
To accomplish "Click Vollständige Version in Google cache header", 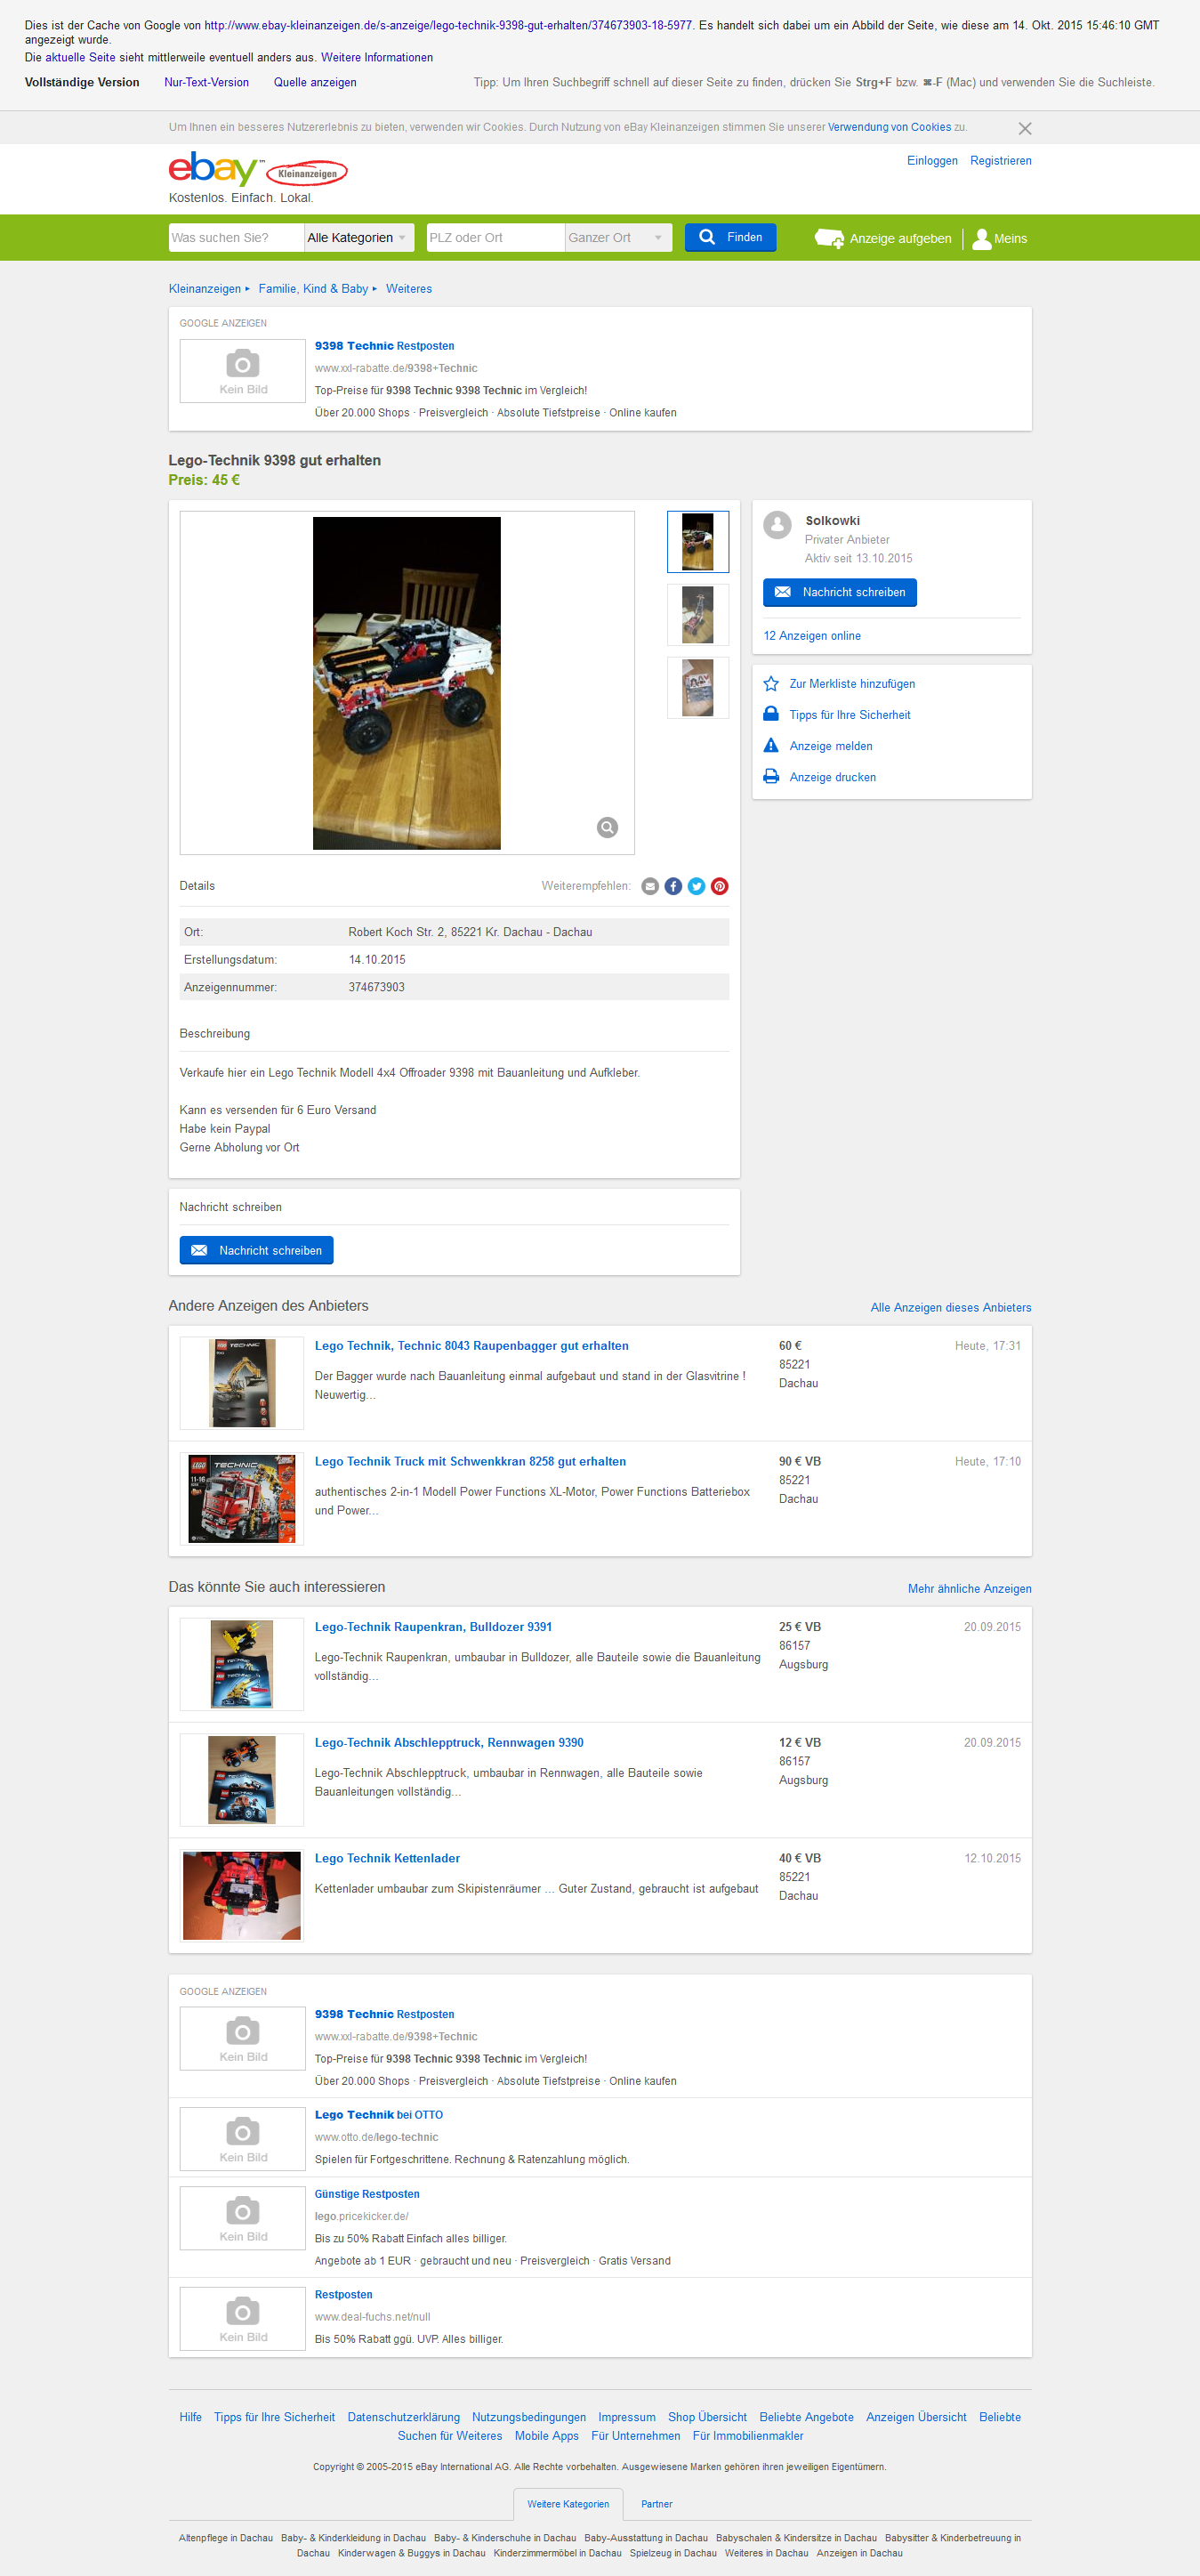I will (x=82, y=83).
